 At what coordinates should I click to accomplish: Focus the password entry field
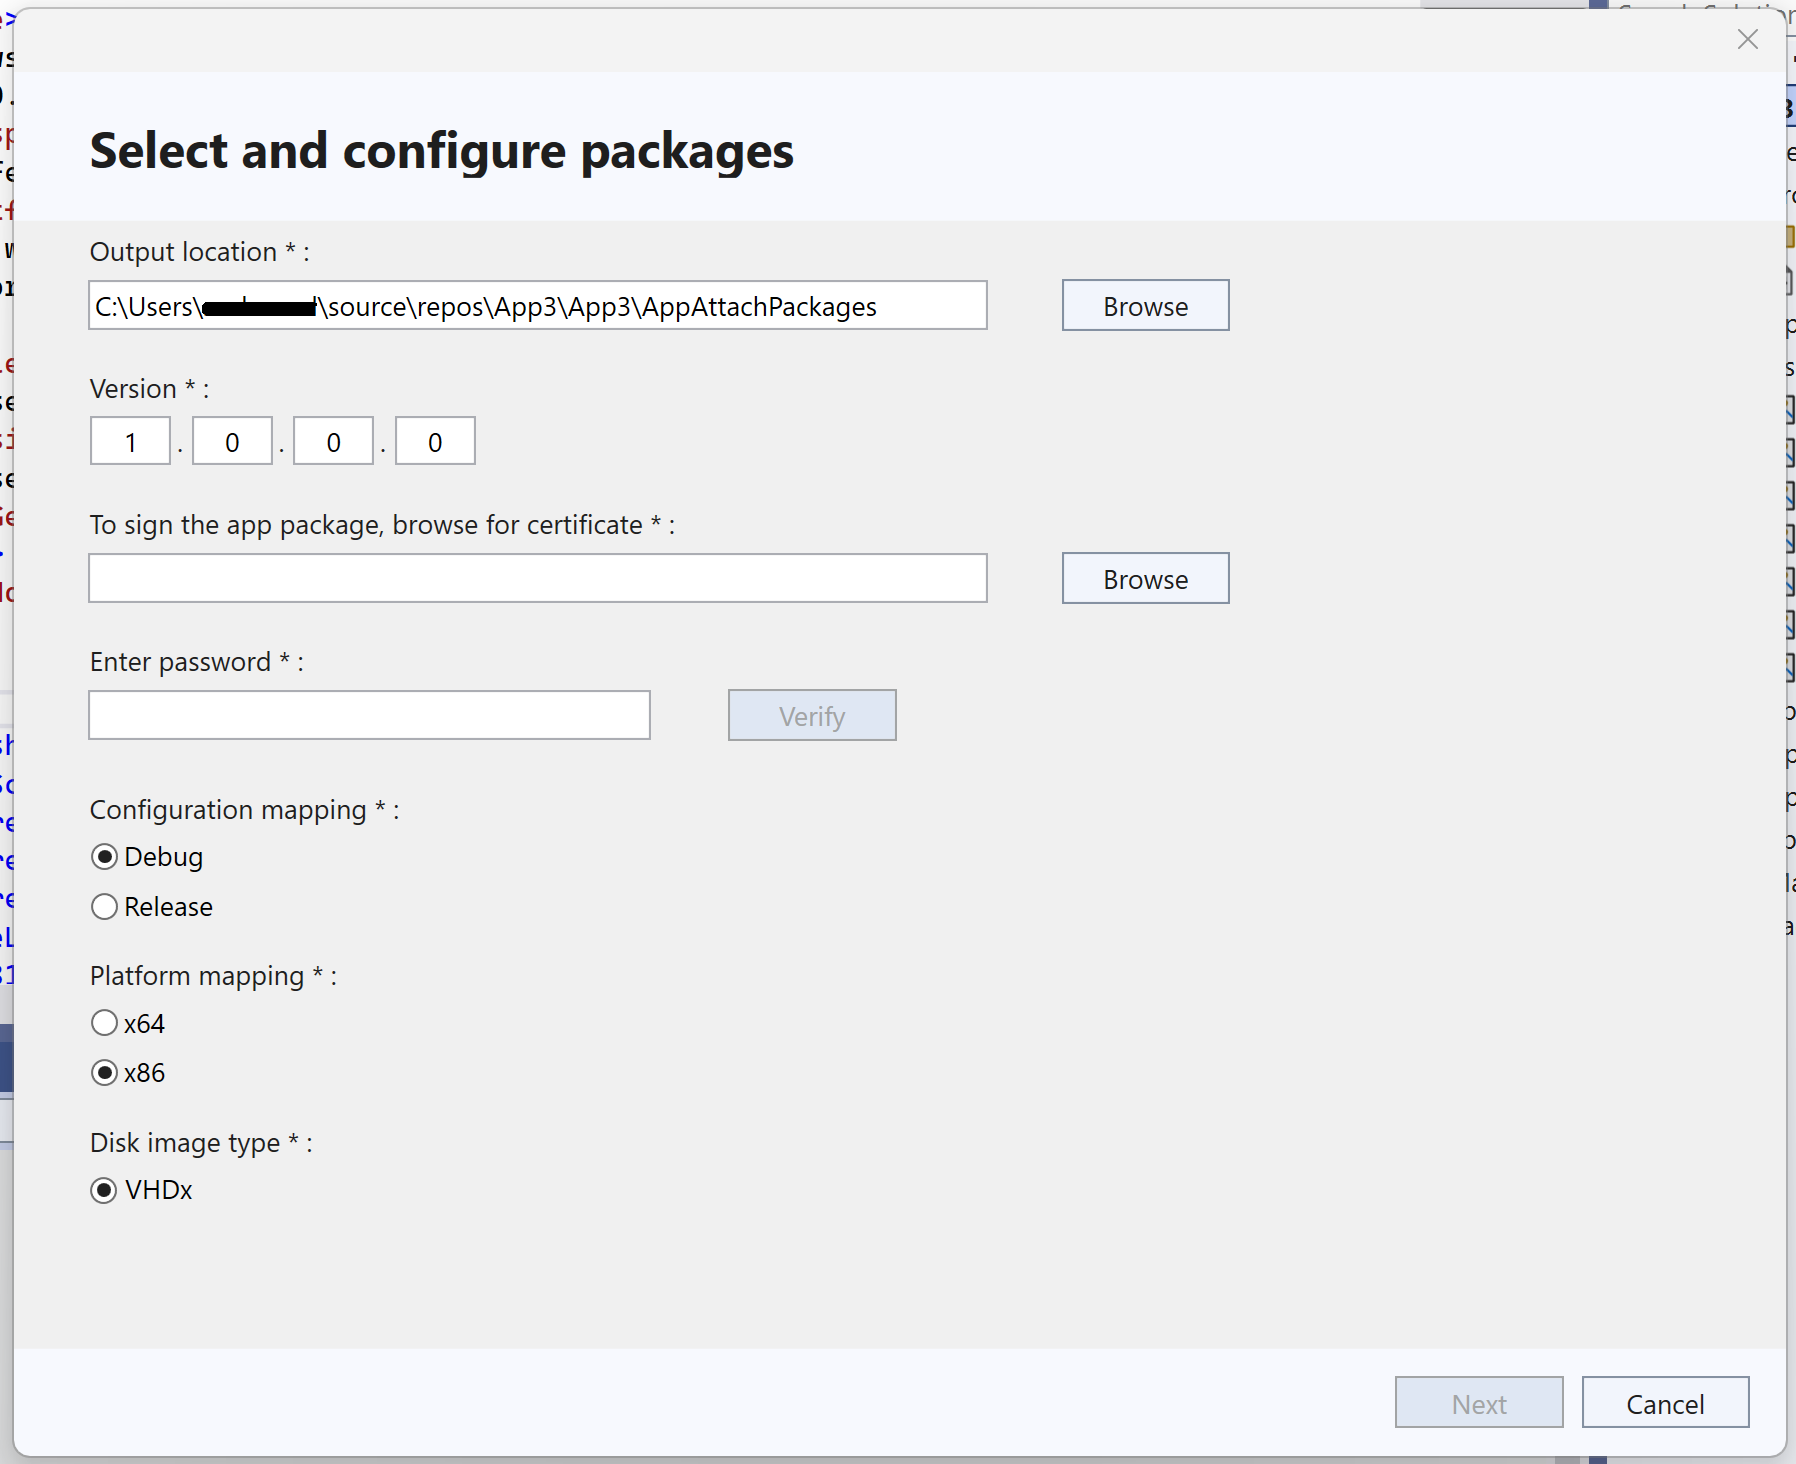tap(368, 715)
